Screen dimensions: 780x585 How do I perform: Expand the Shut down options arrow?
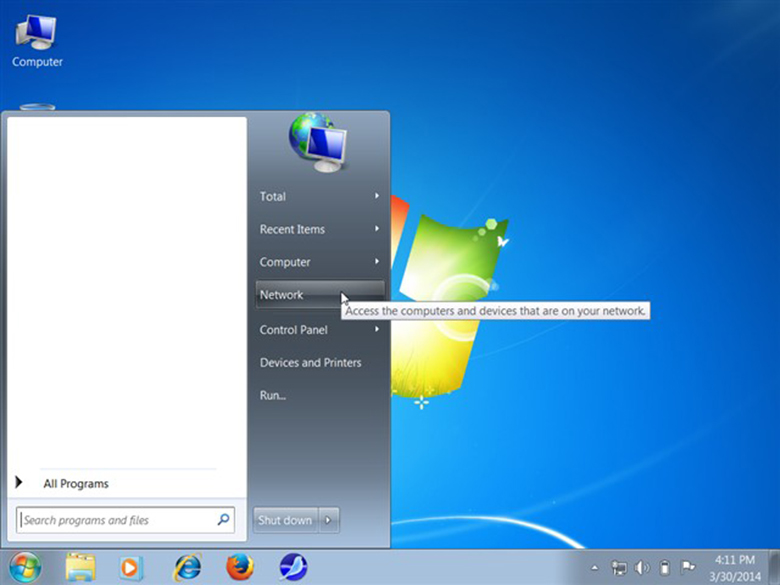(330, 520)
